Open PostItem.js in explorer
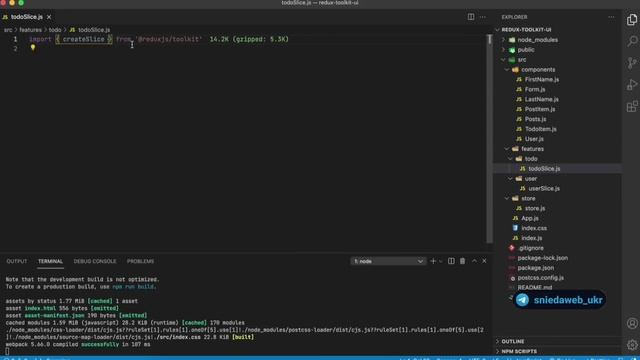The height and width of the screenshot is (360, 640). 558,109
